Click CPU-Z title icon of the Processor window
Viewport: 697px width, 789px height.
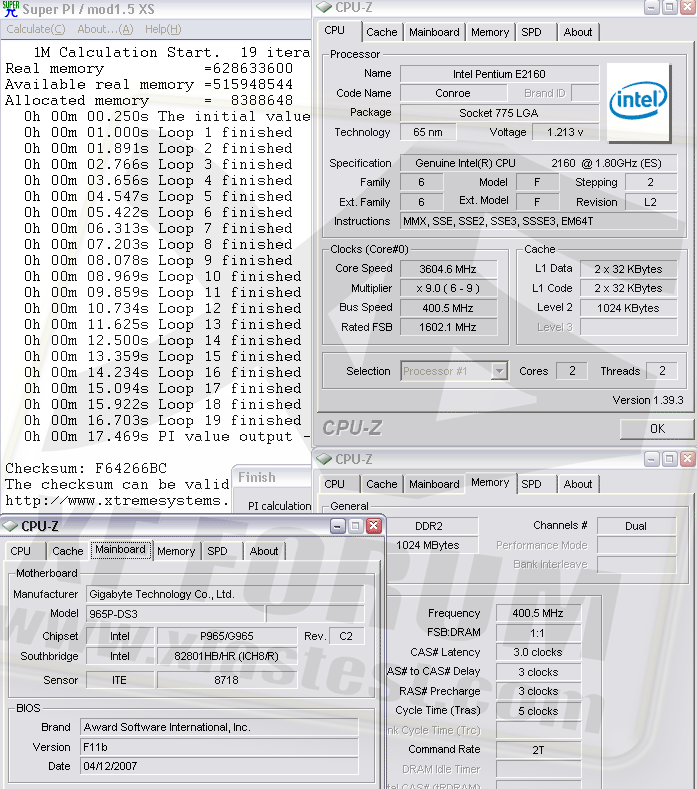click(x=325, y=8)
